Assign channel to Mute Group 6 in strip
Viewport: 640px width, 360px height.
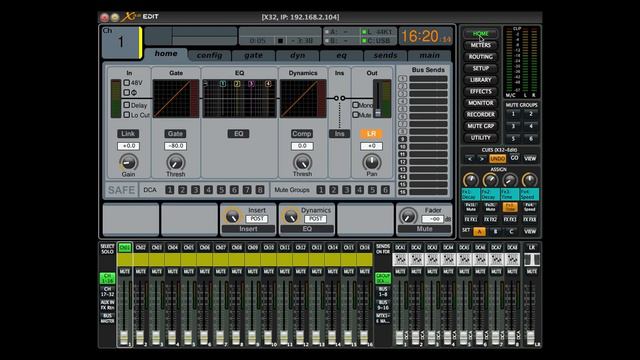[x=385, y=190]
